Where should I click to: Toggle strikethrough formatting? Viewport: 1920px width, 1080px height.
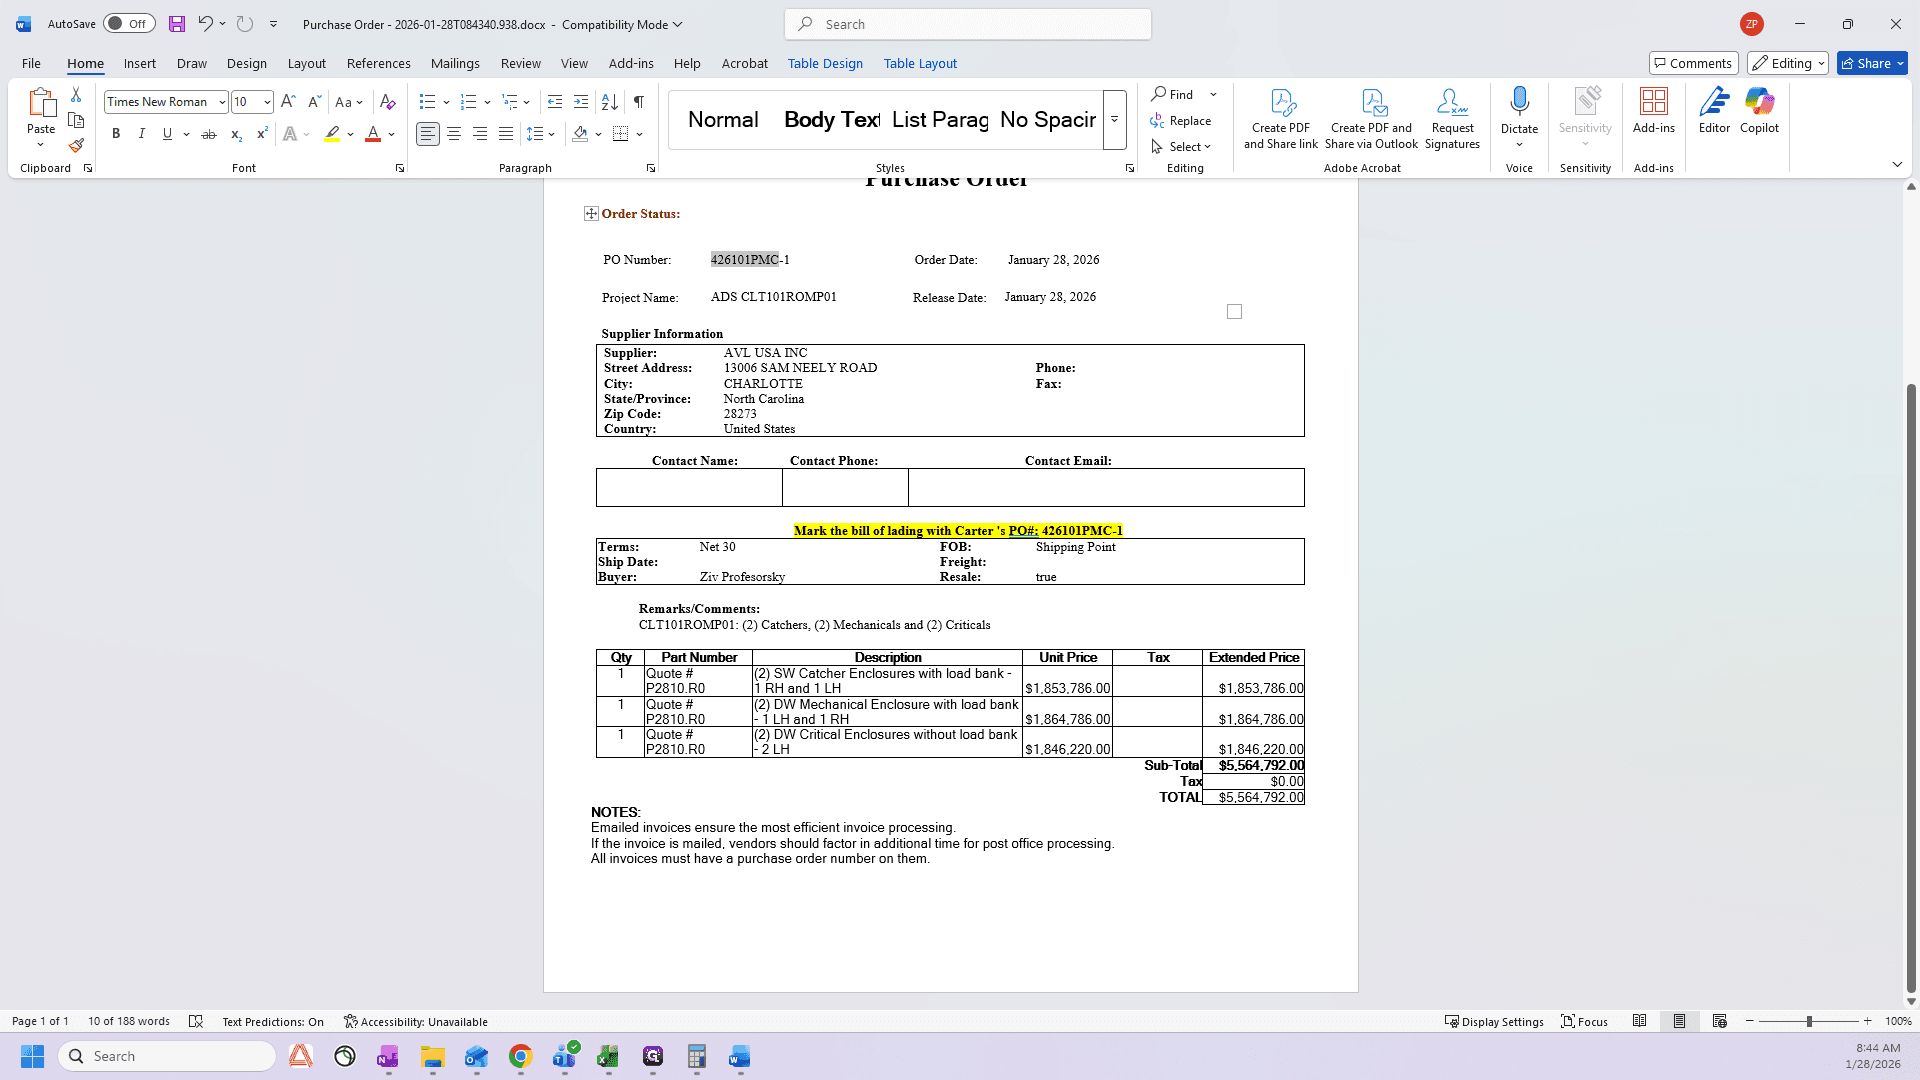tap(209, 134)
